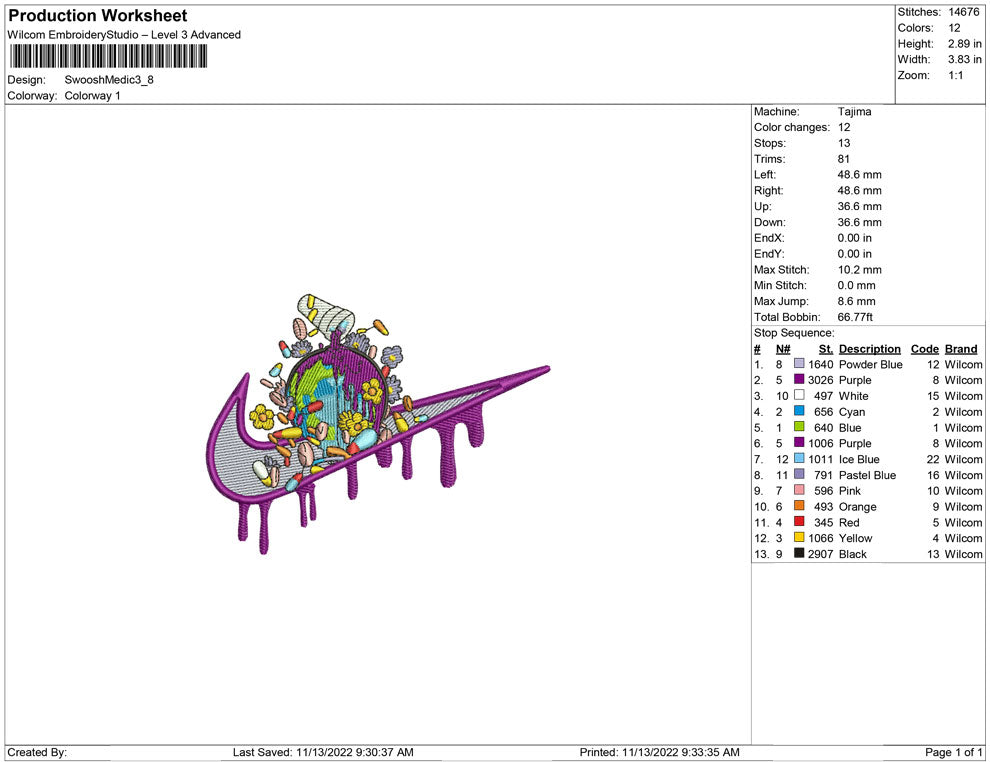The image size is (990, 762).
Task: Click the Min Stitch value 0.0 mm
Action: click(856, 285)
